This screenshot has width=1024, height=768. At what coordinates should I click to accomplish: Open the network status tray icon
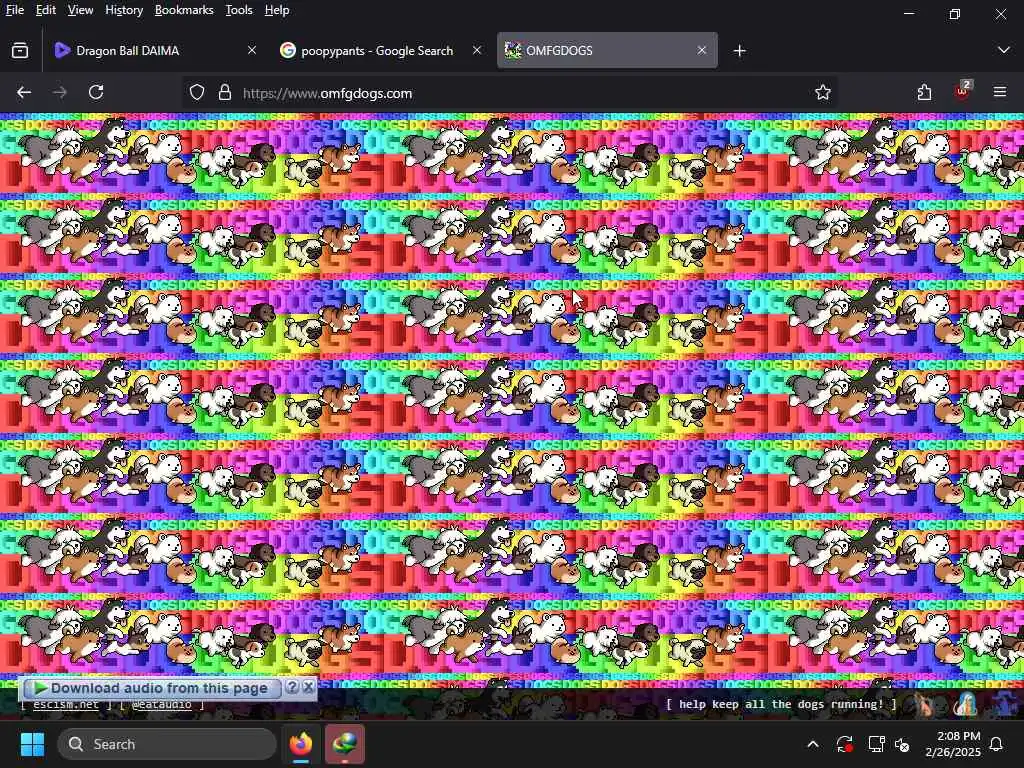click(876, 744)
